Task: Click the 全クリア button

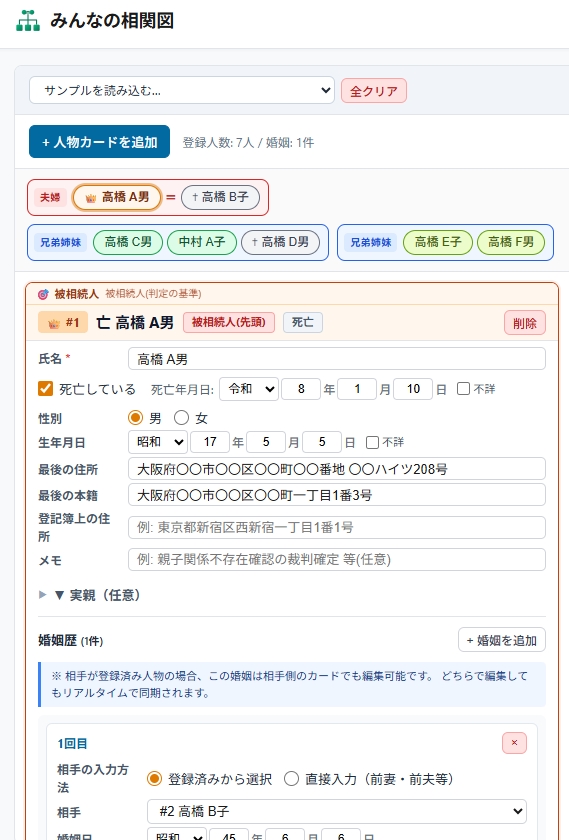Action: point(374,91)
